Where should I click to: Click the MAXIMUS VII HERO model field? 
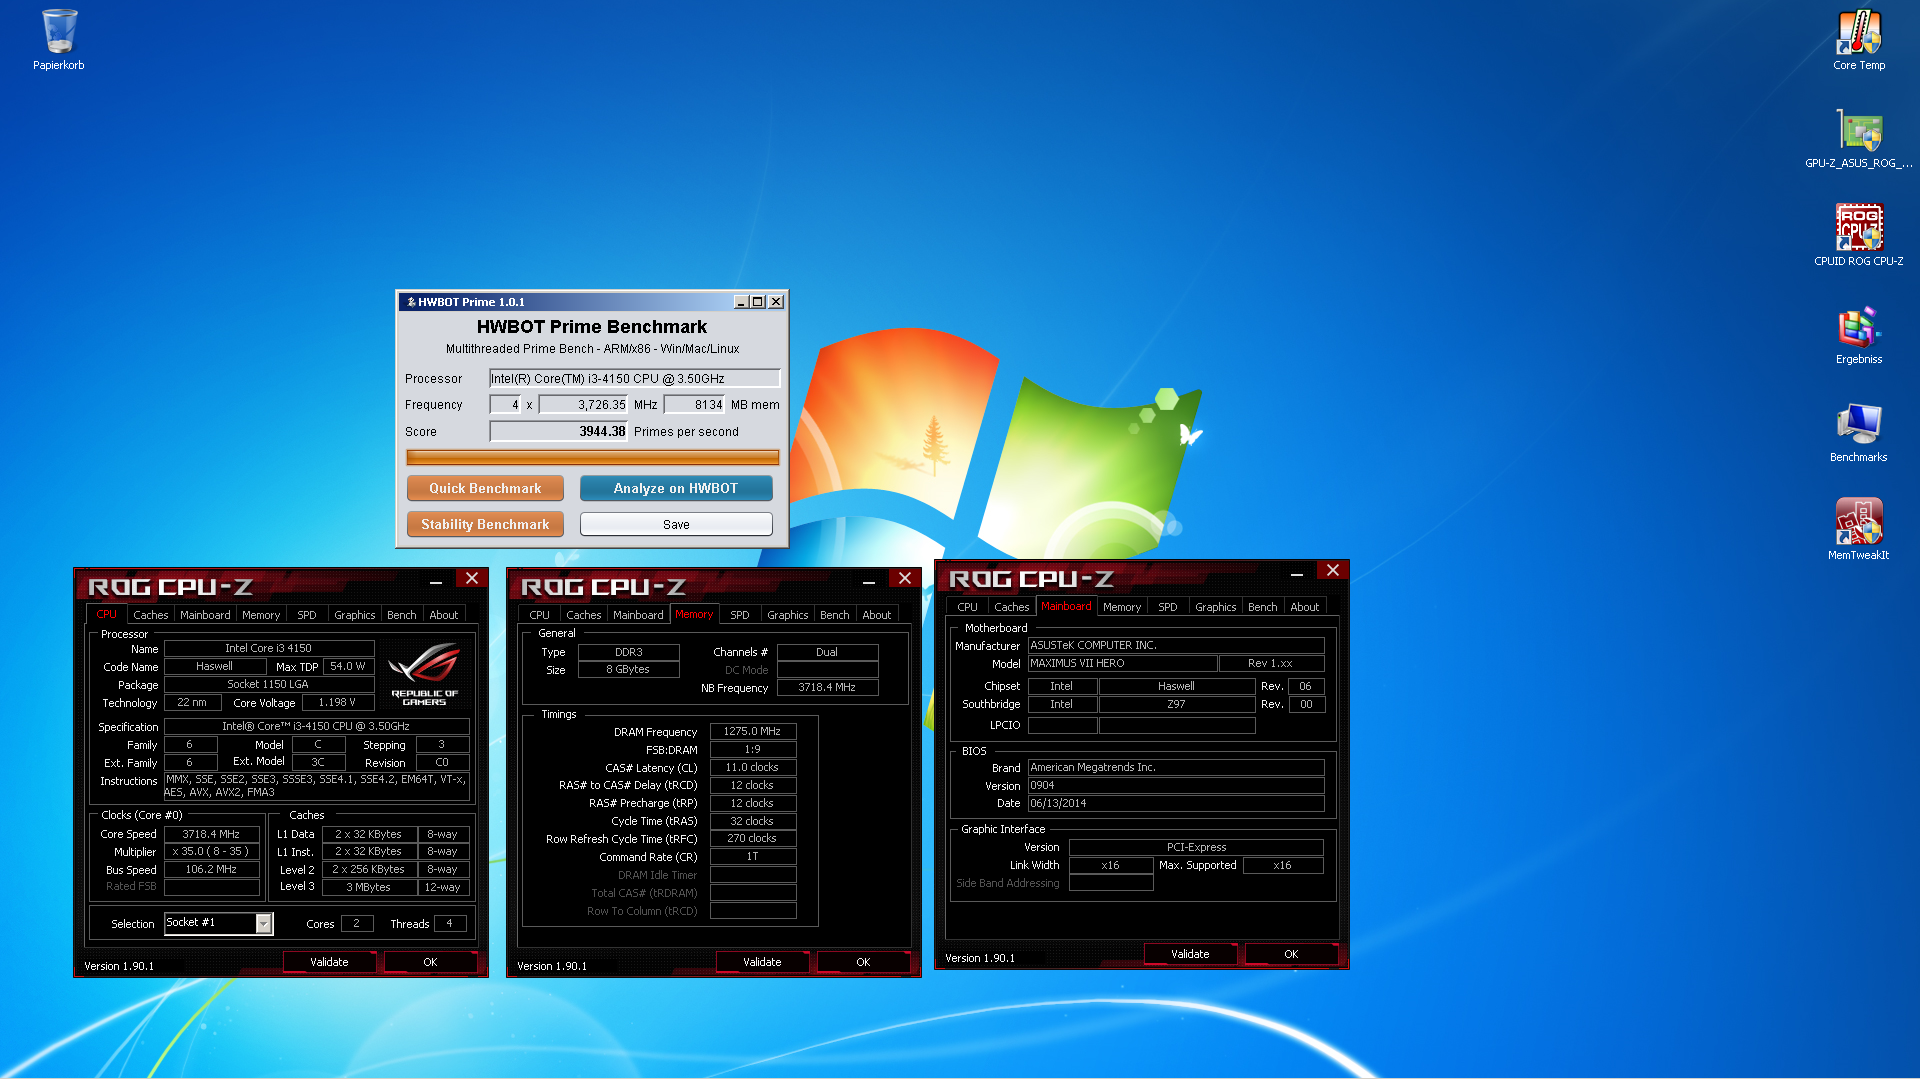(x=1123, y=664)
